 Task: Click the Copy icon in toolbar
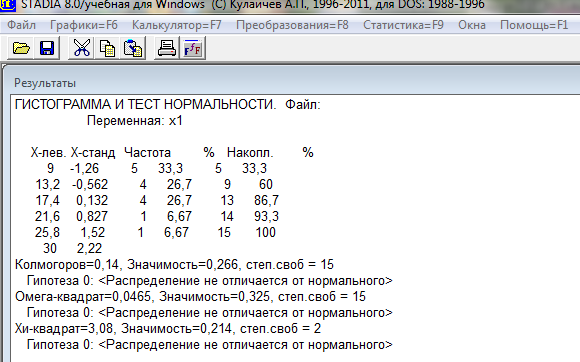(x=107, y=48)
